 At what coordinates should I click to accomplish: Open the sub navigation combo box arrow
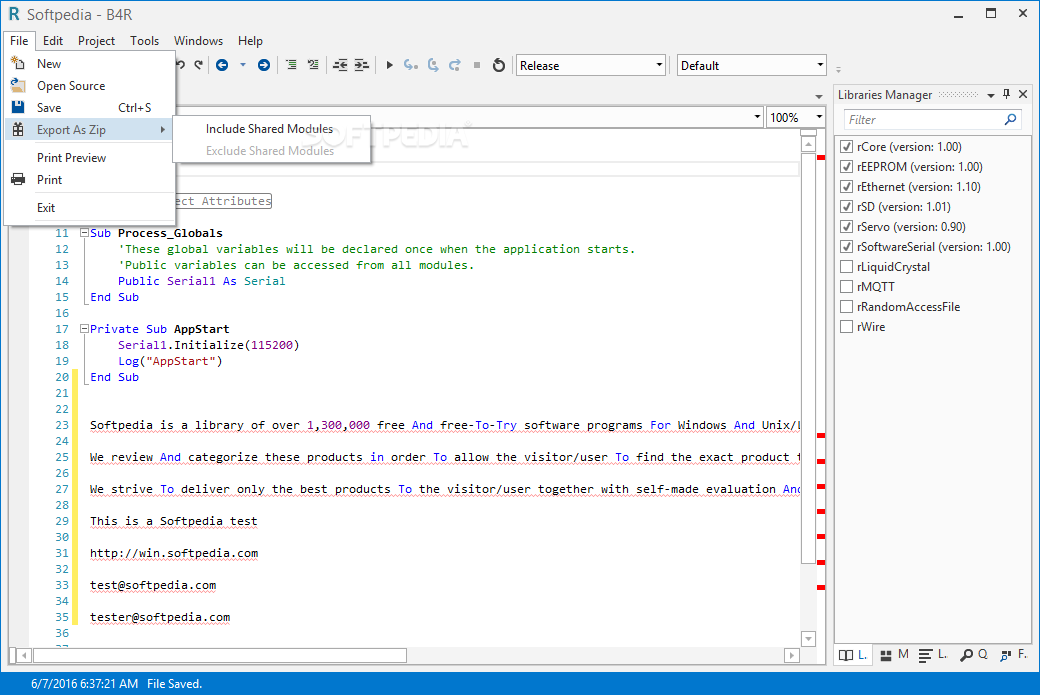coord(757,117)
